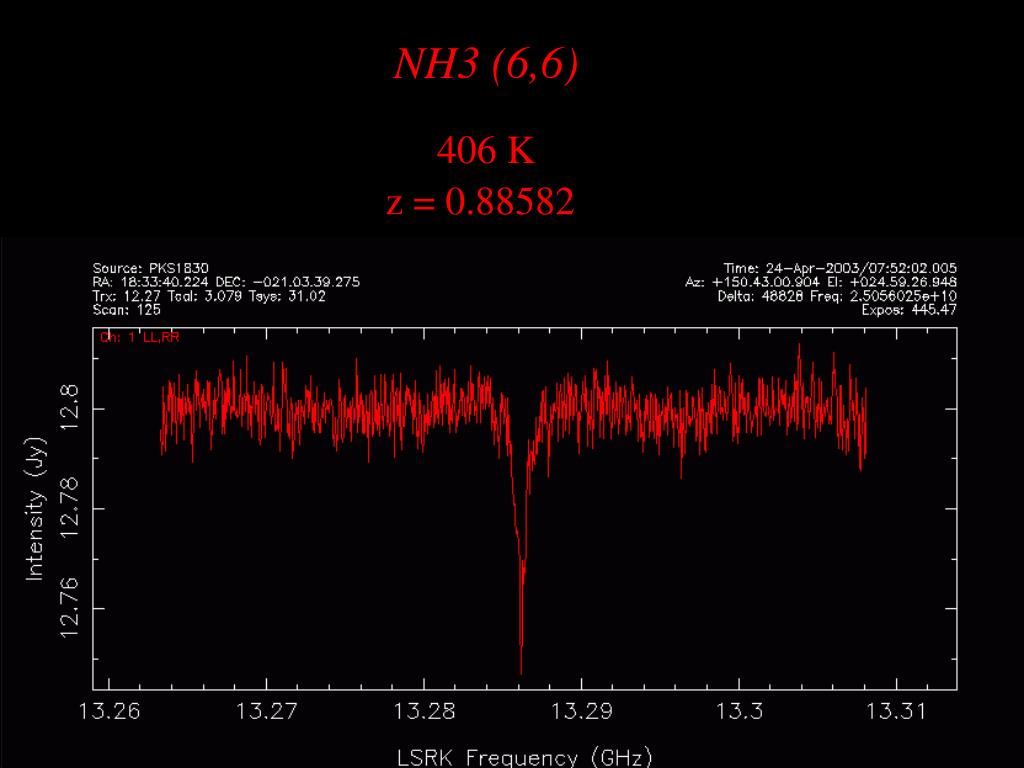Click the 'Delta: 48828' header value

761,296
